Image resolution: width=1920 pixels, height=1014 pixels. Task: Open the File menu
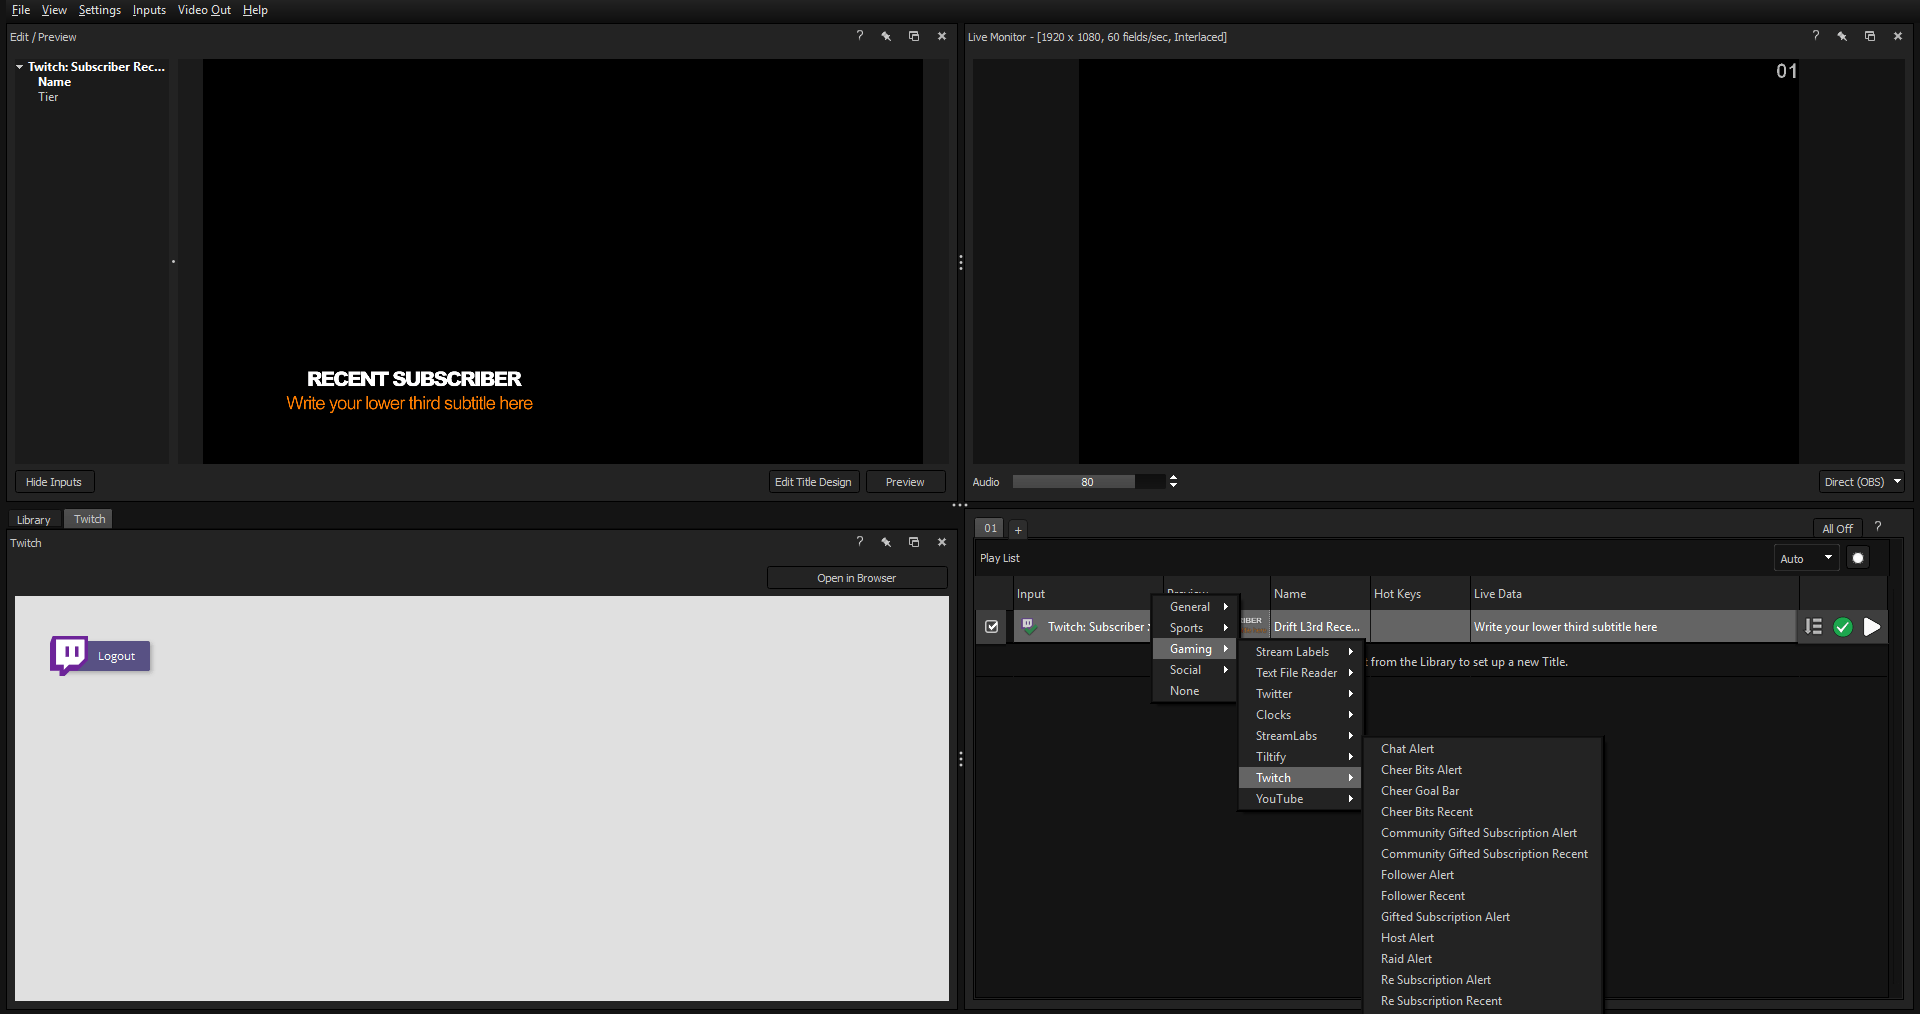coord(21,10)
